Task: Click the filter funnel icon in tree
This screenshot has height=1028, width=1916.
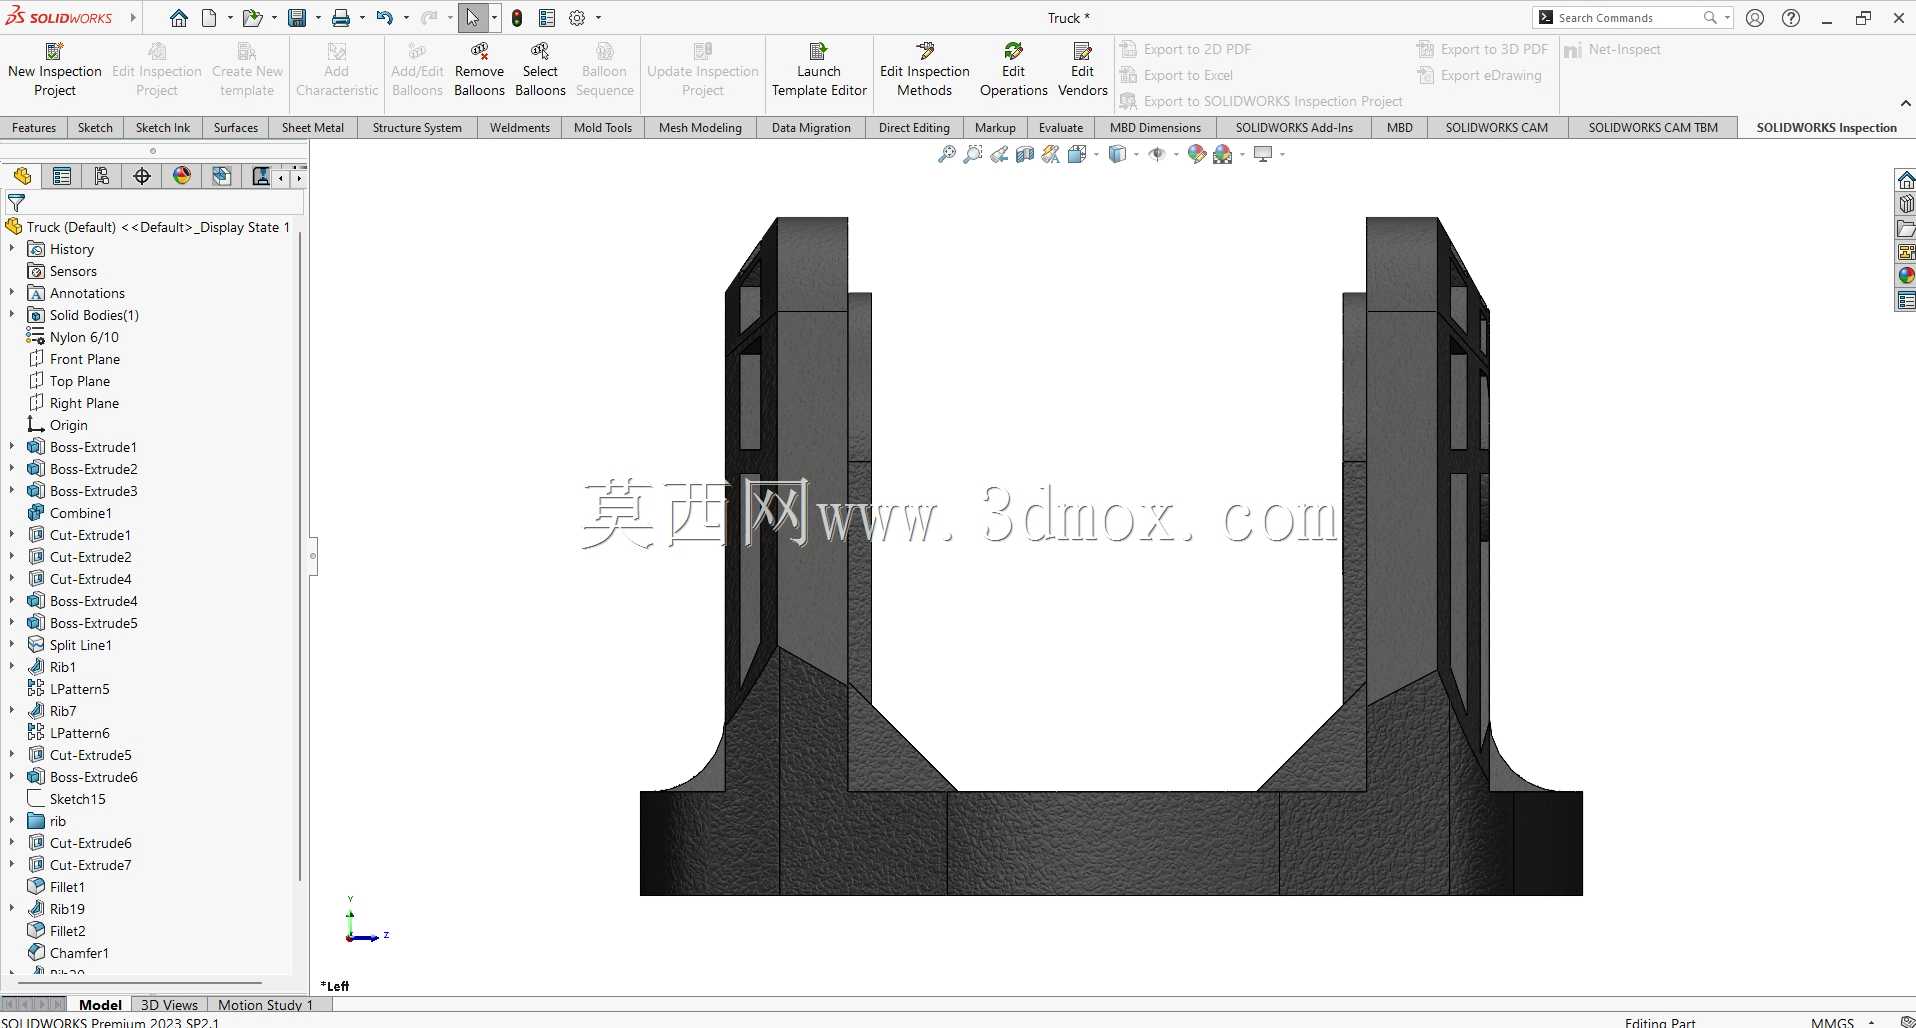Action: click(x=16, y=203)
